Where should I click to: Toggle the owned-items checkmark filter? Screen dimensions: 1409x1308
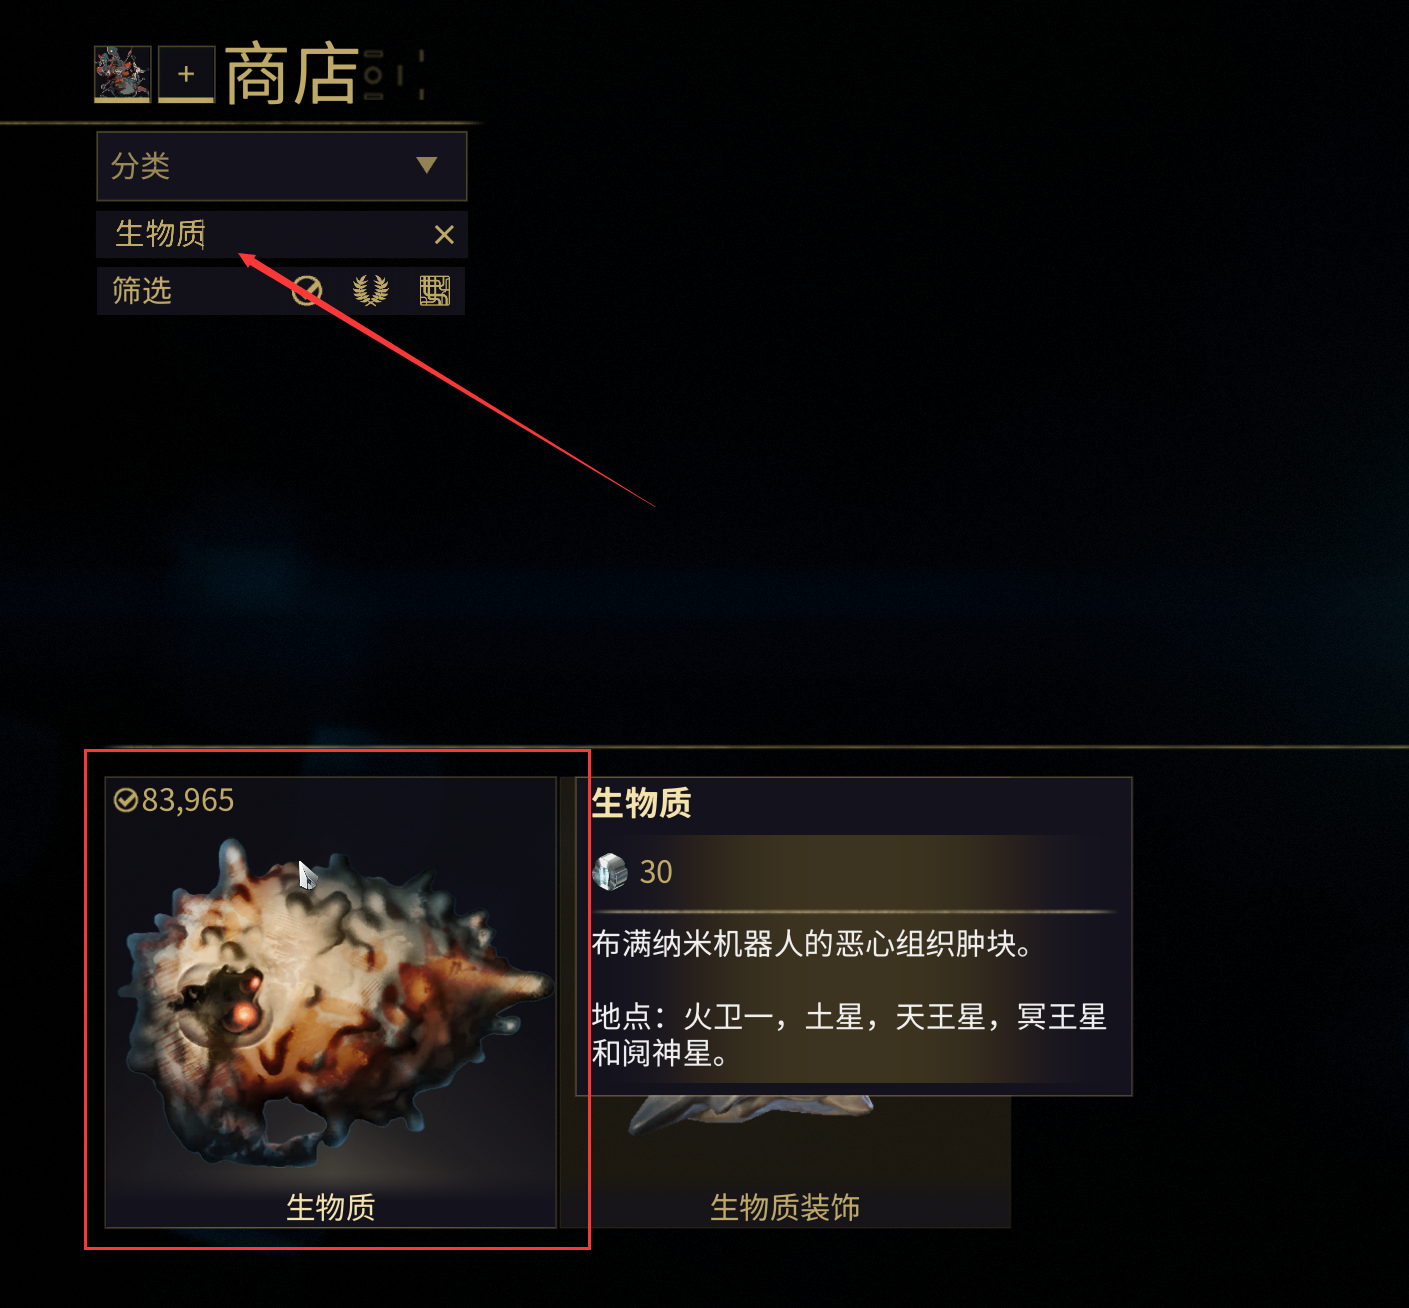click(x=307, y=291)
